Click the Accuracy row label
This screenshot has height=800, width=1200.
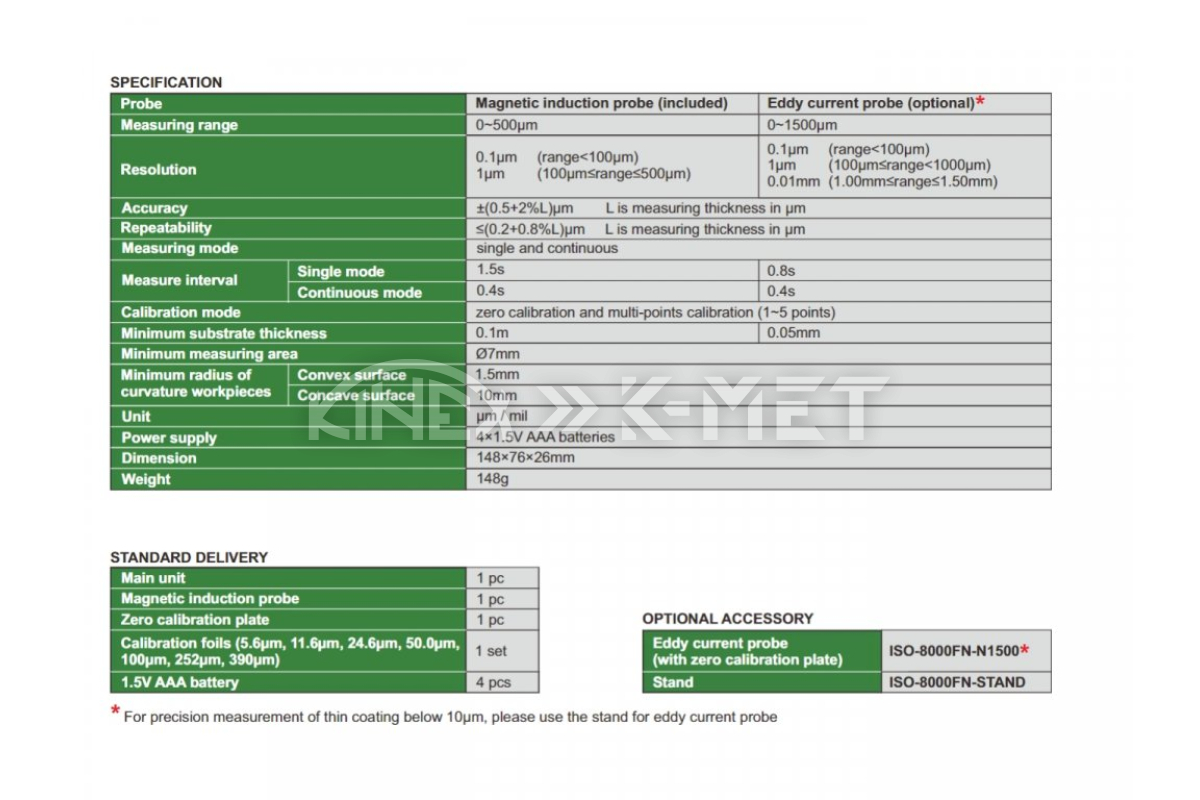point(288,208)
